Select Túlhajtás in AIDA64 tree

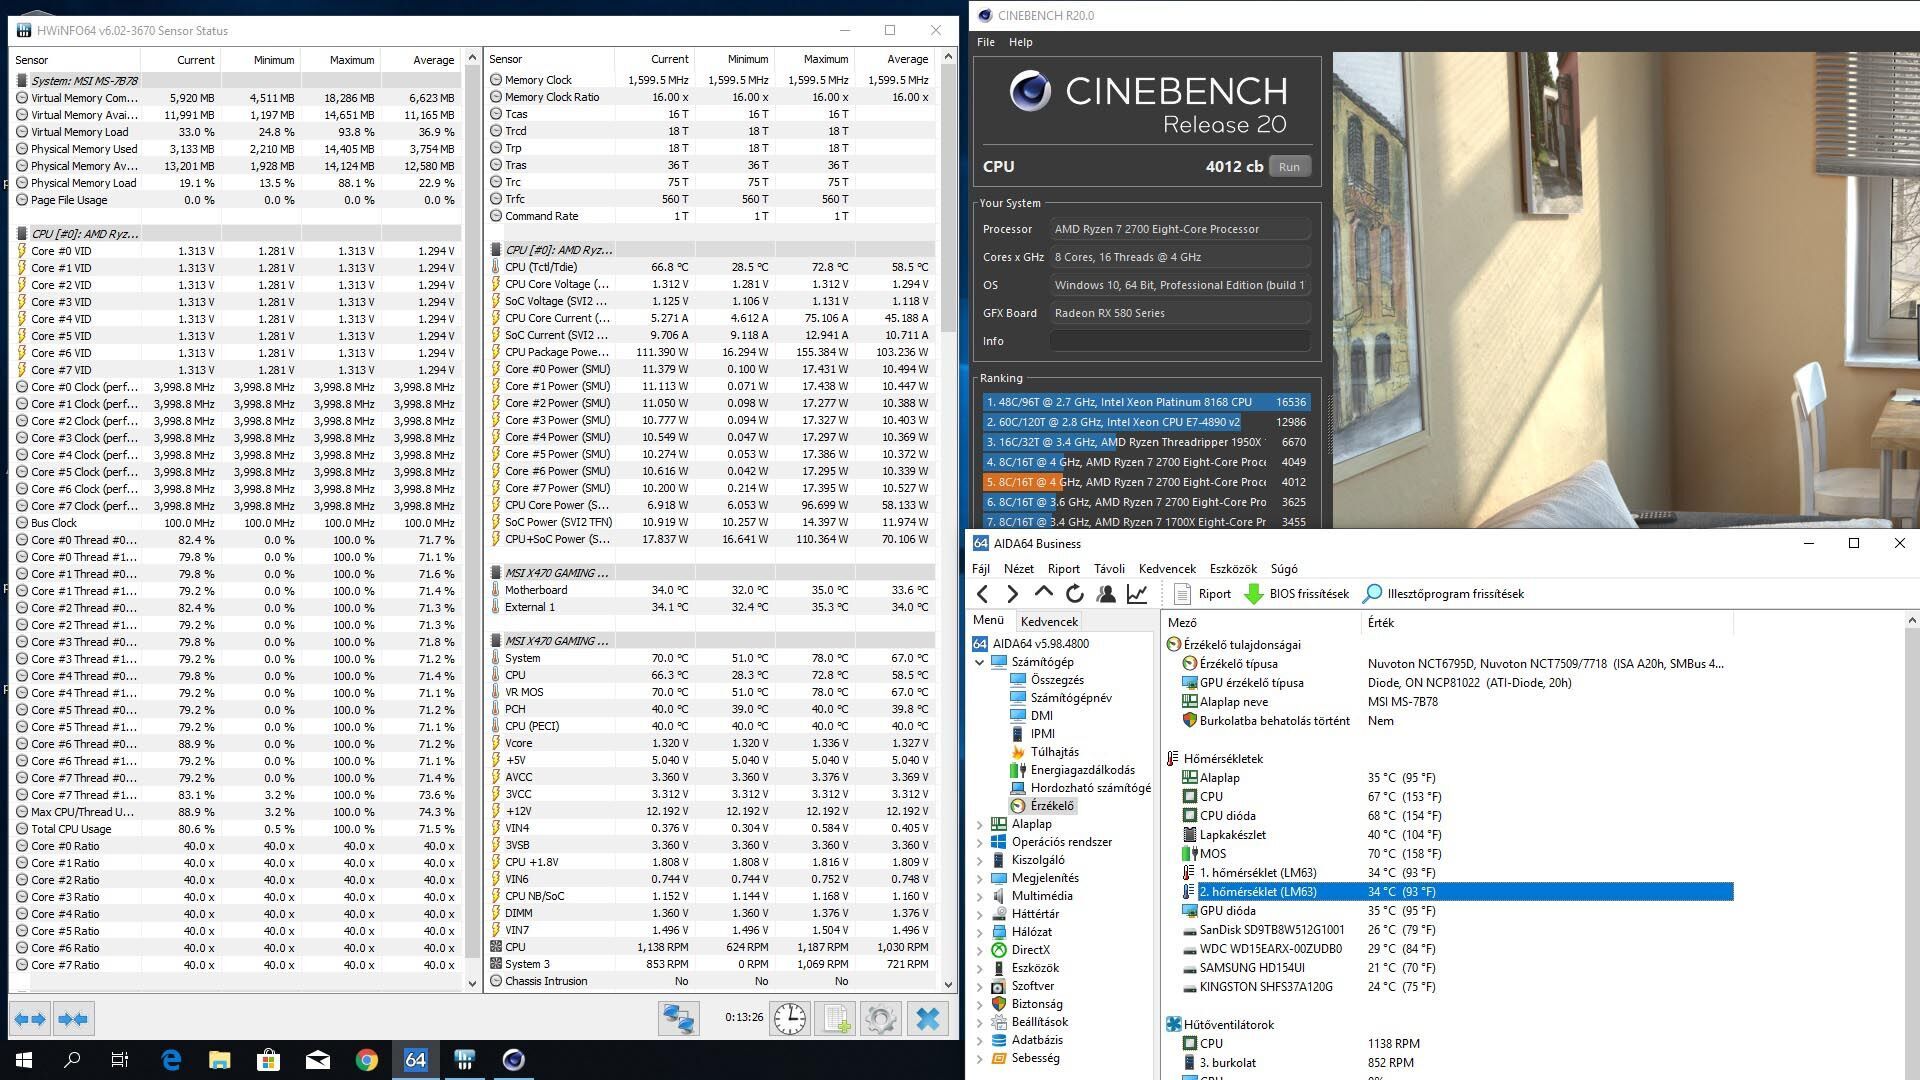click(1054, 752)
